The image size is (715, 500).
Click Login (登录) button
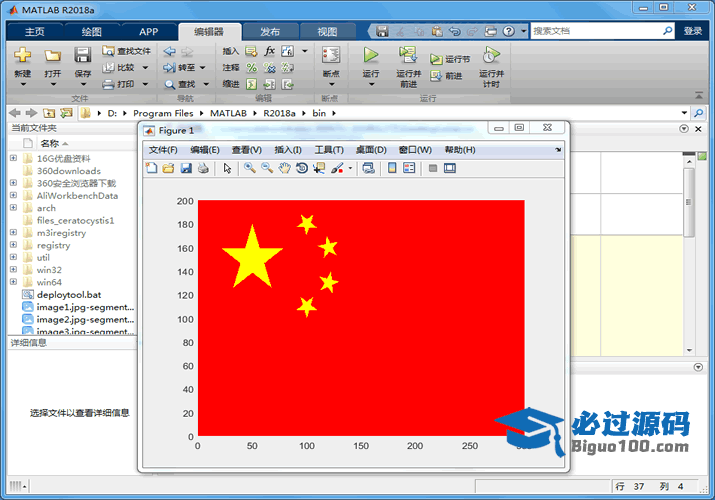pos(693,31)
